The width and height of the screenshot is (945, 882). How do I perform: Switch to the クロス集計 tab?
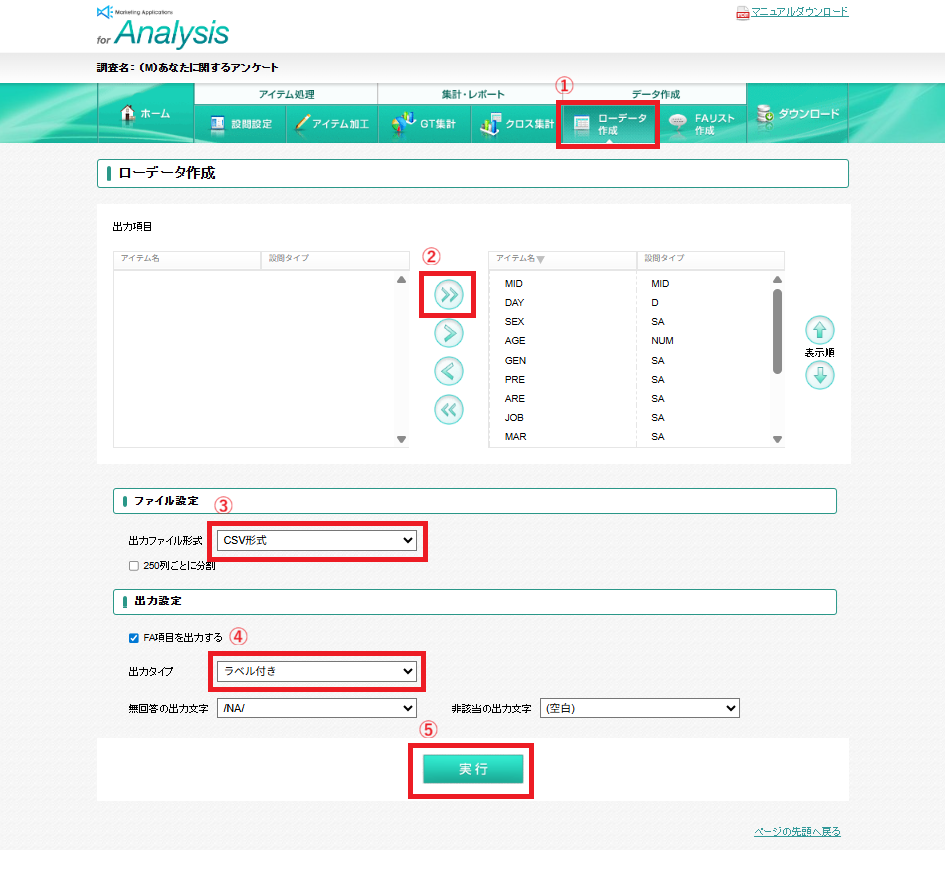click(x=517, y=124)
